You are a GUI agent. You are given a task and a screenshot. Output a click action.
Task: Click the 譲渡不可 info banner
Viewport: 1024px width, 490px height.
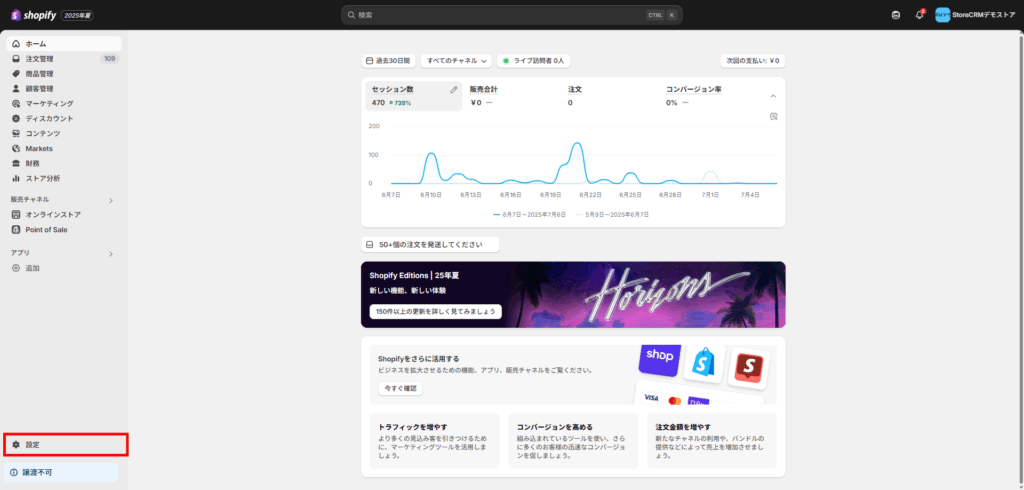[x=63, y=472]
